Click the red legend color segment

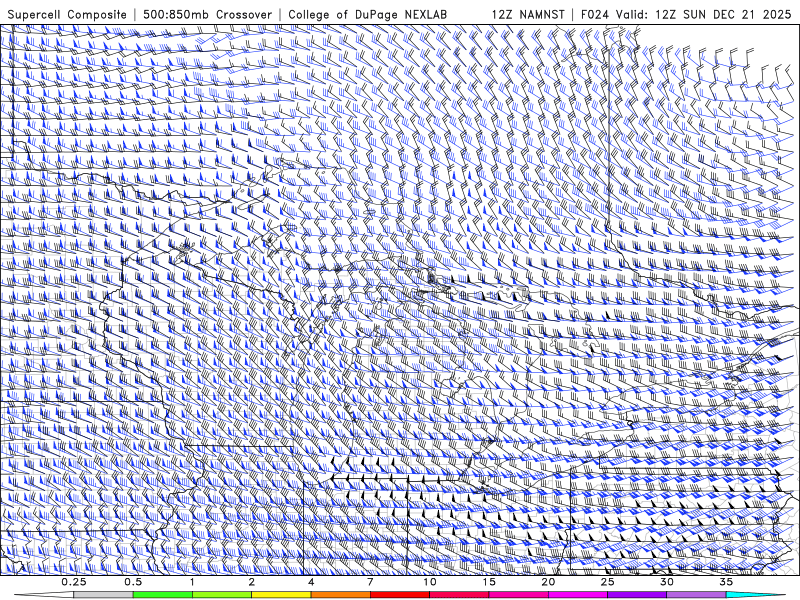pyautogui.click(x=399, y=595)
